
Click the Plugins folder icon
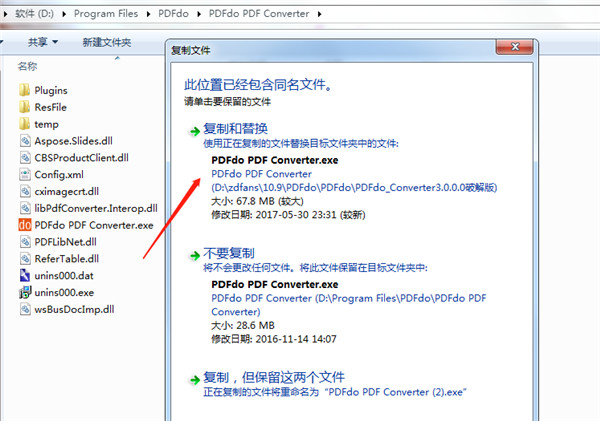(24, 90)
